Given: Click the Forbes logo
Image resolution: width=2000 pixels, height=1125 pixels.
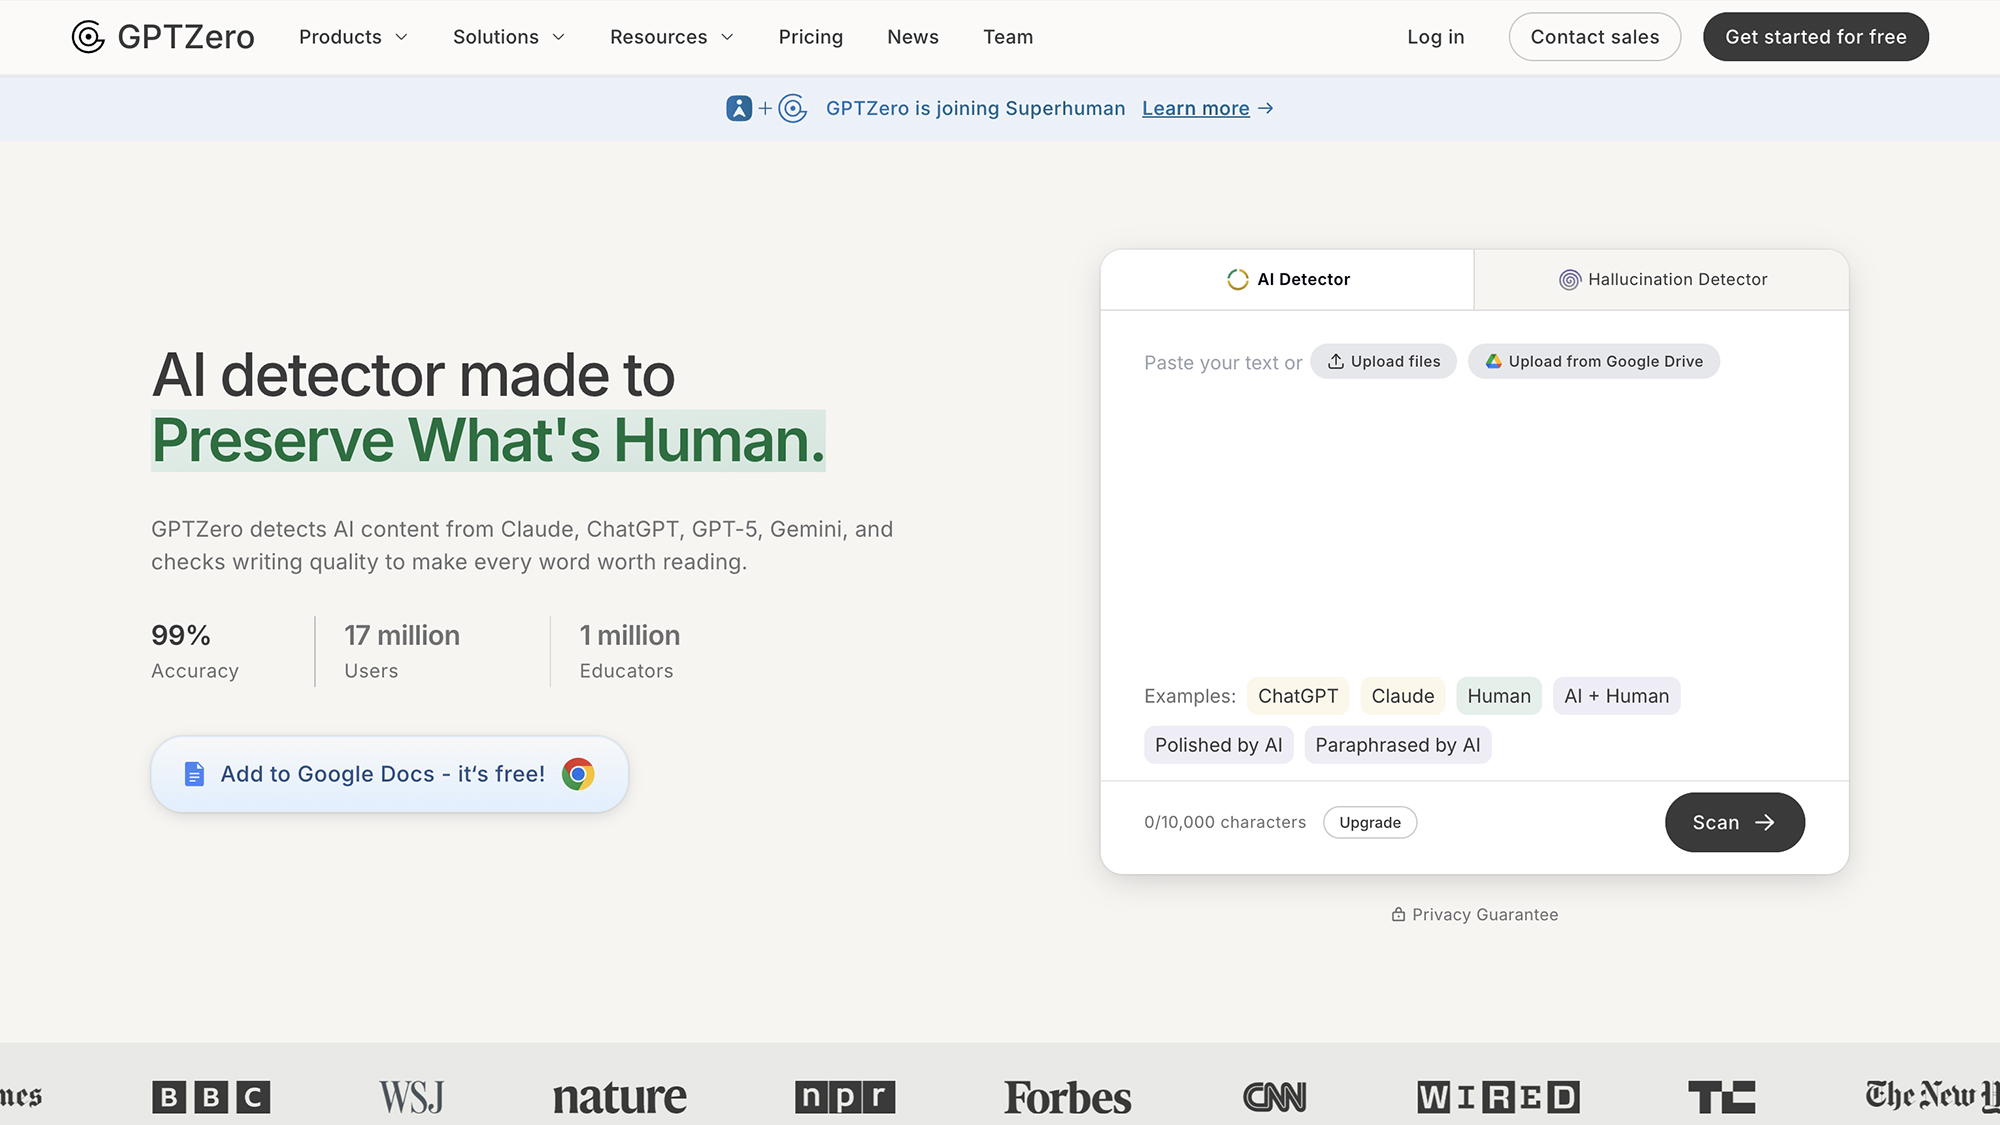Looking at the screenshot, I should click(x=1067, y=1097).
